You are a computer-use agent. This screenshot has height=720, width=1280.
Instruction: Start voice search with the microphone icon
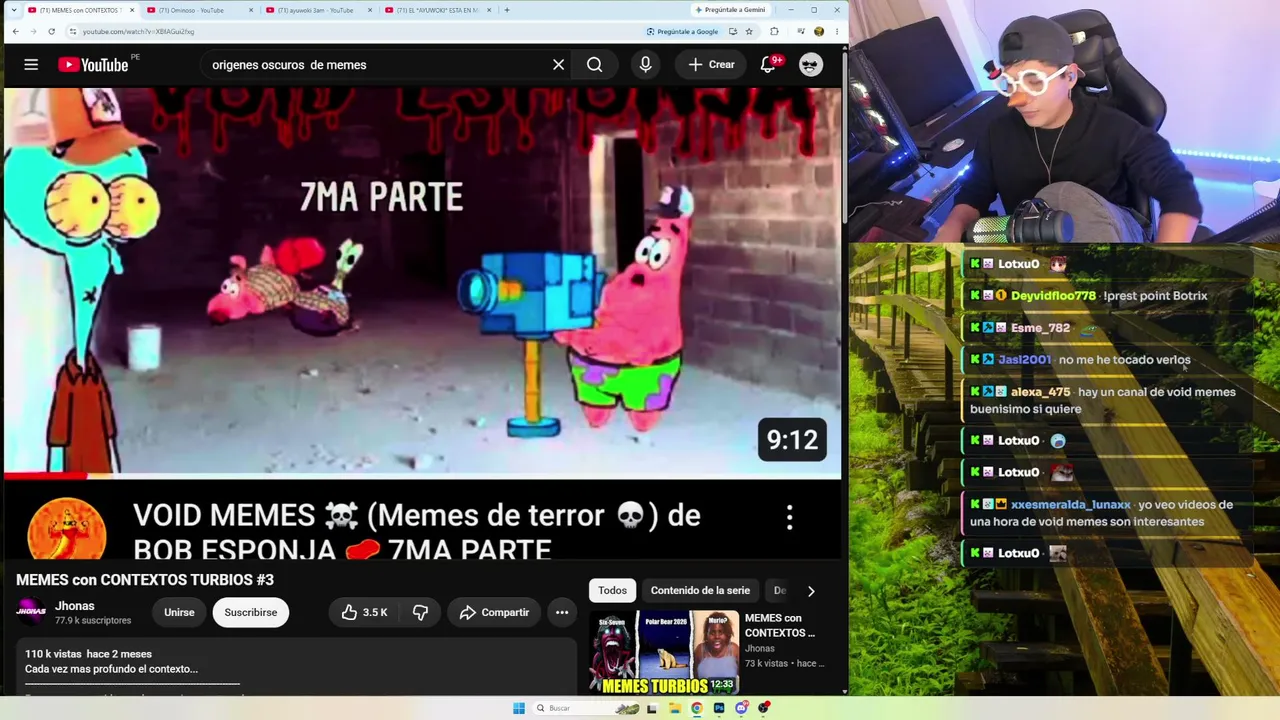[x=645, y=65]
